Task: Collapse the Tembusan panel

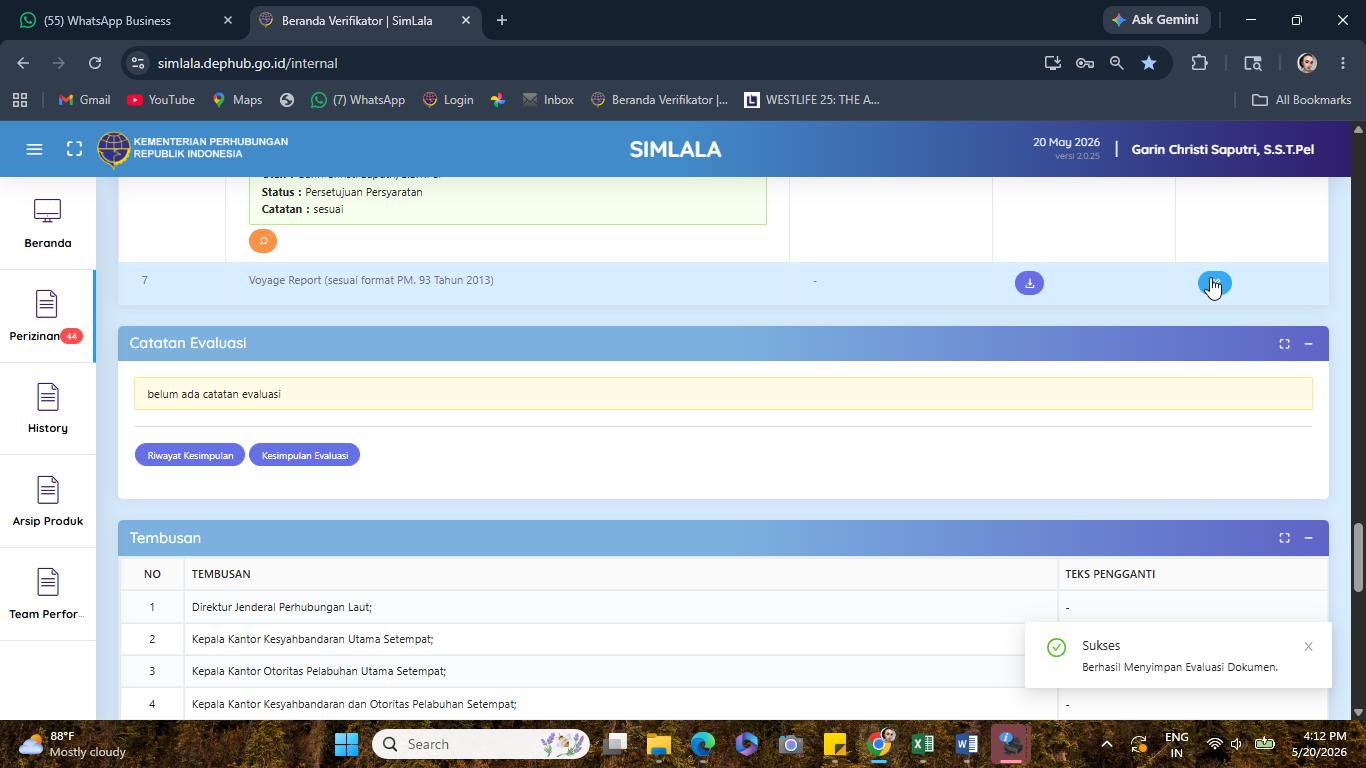Action: (x=1308, y=538)
